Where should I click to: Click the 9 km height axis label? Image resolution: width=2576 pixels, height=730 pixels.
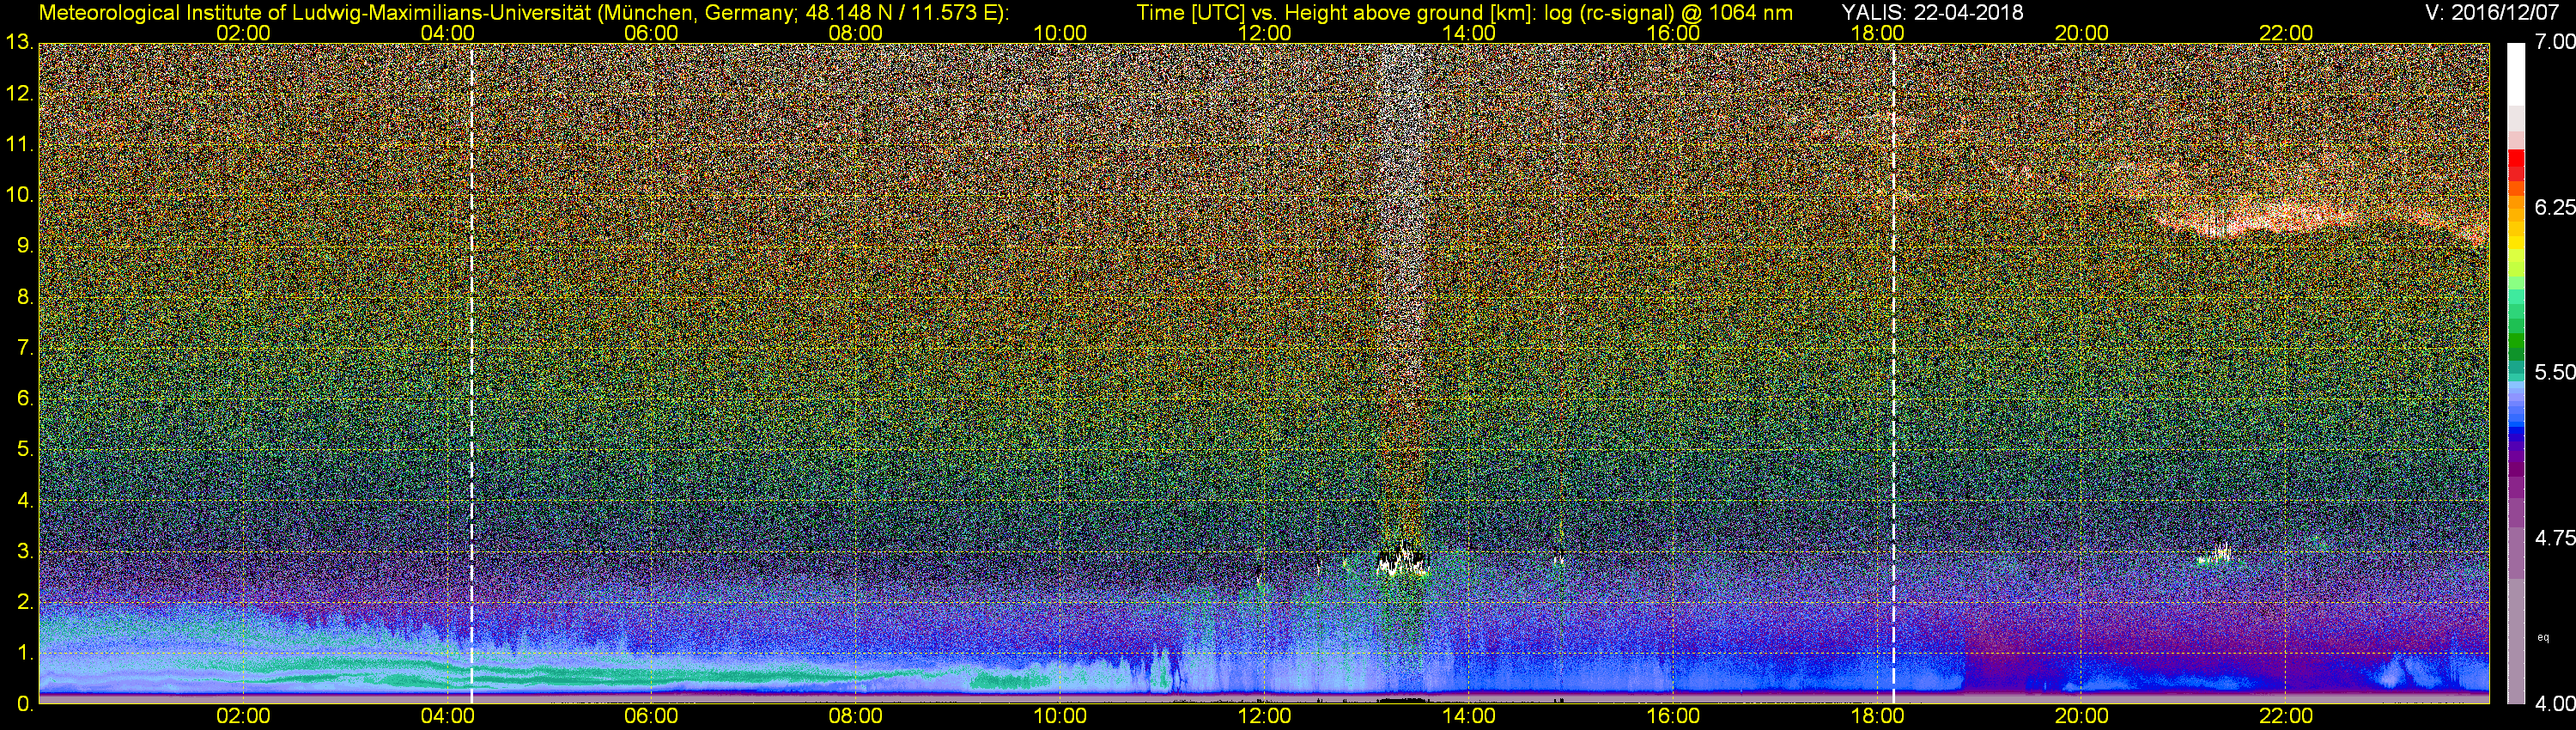coord(24,246)
